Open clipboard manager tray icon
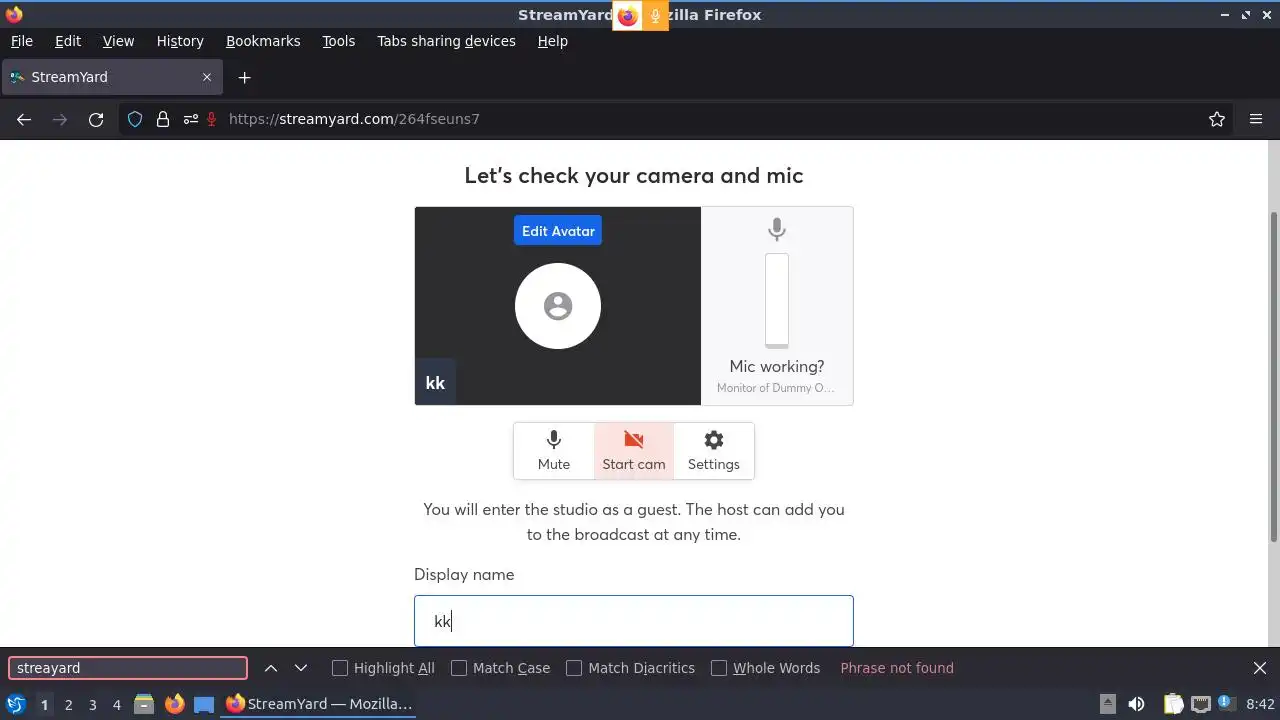 point(1173,704)
